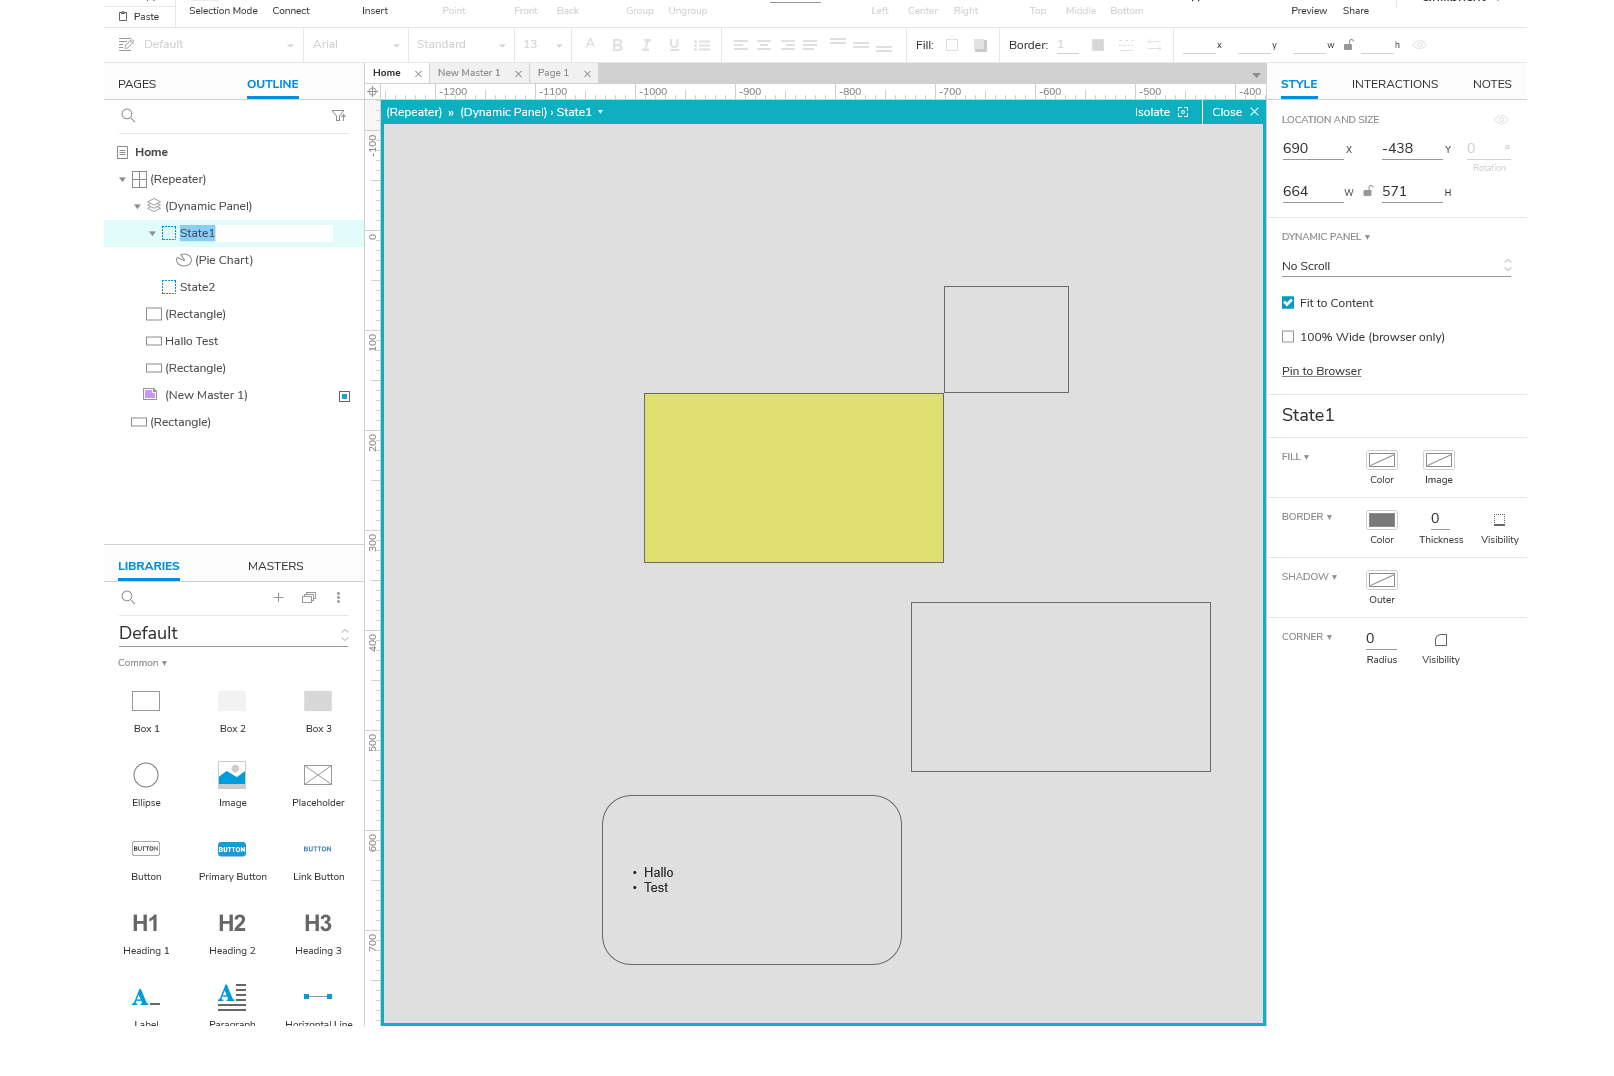Collapse the (Dynamic Panel) node in the Outline
1614x1076 pixels.
click(137, 206)
